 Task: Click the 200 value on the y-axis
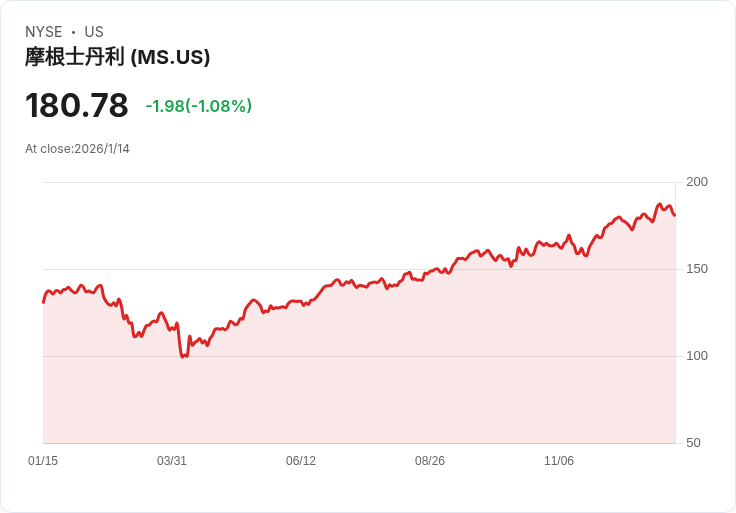pyautogui.click(x=697, y=182)
